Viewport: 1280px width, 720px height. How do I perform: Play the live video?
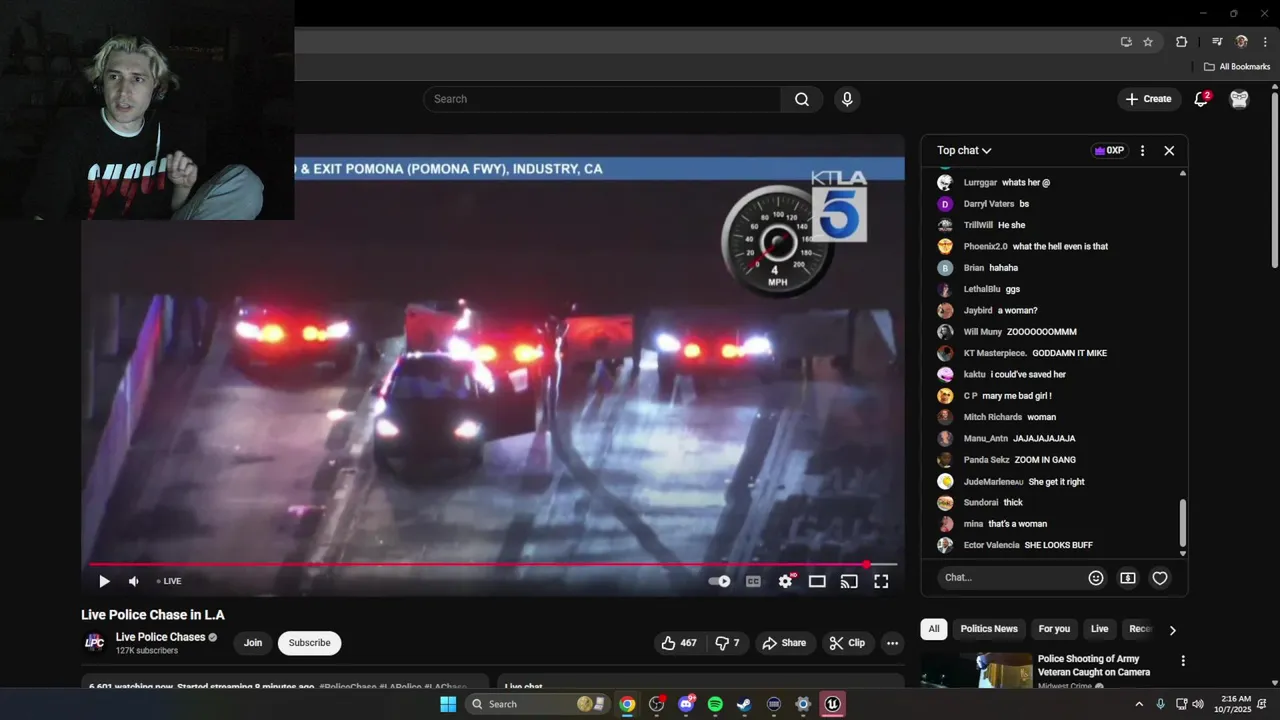pyautogui.click(x=104, y=581)
